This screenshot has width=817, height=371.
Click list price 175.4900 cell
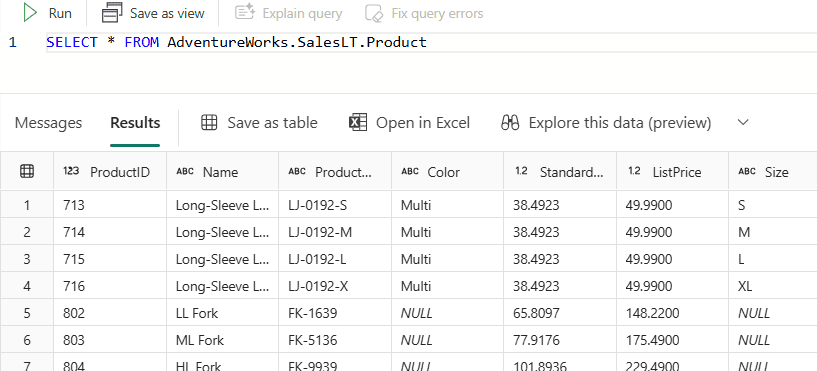(673, 340)
